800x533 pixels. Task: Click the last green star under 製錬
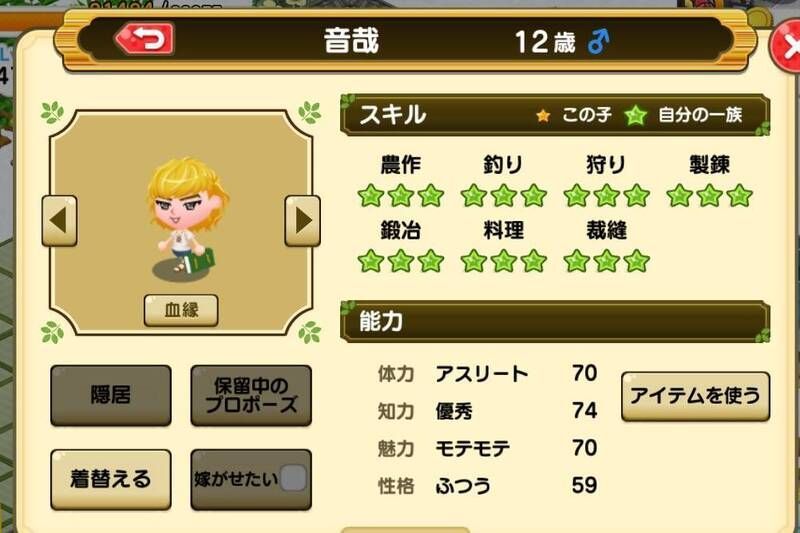(x=740, y=196)
